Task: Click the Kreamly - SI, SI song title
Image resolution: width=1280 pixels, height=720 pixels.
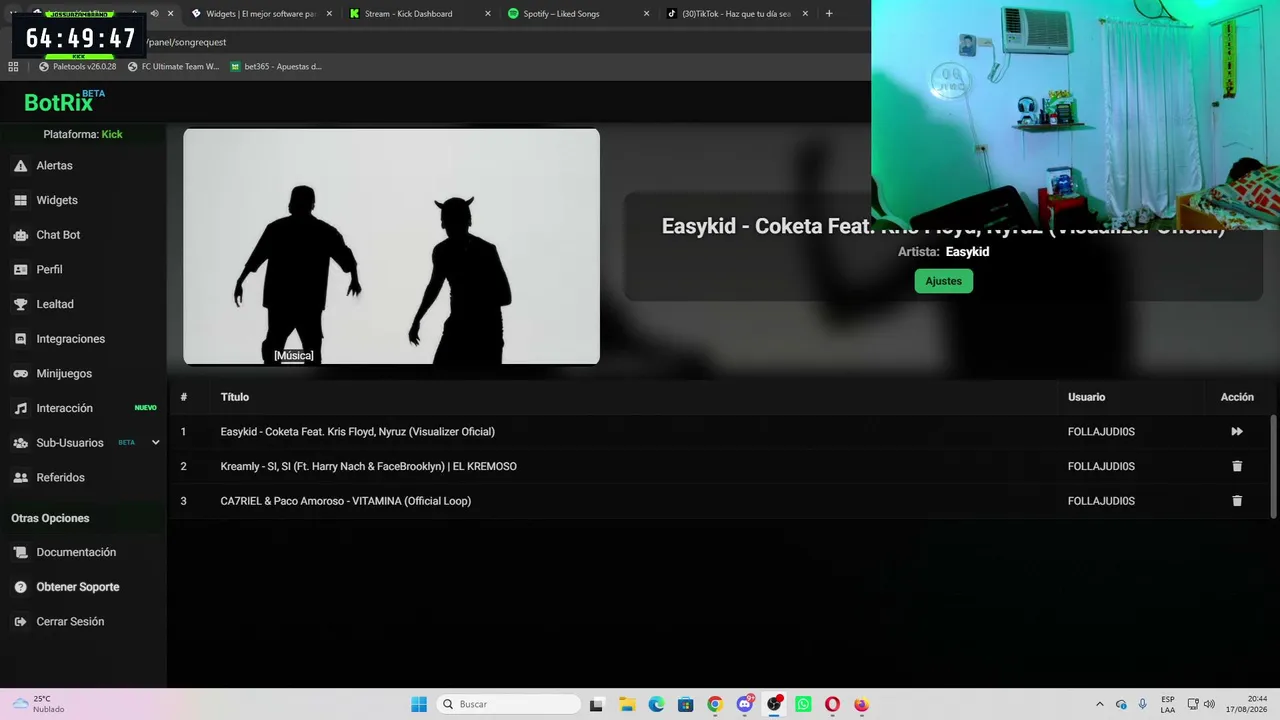Action: [368, 466]
